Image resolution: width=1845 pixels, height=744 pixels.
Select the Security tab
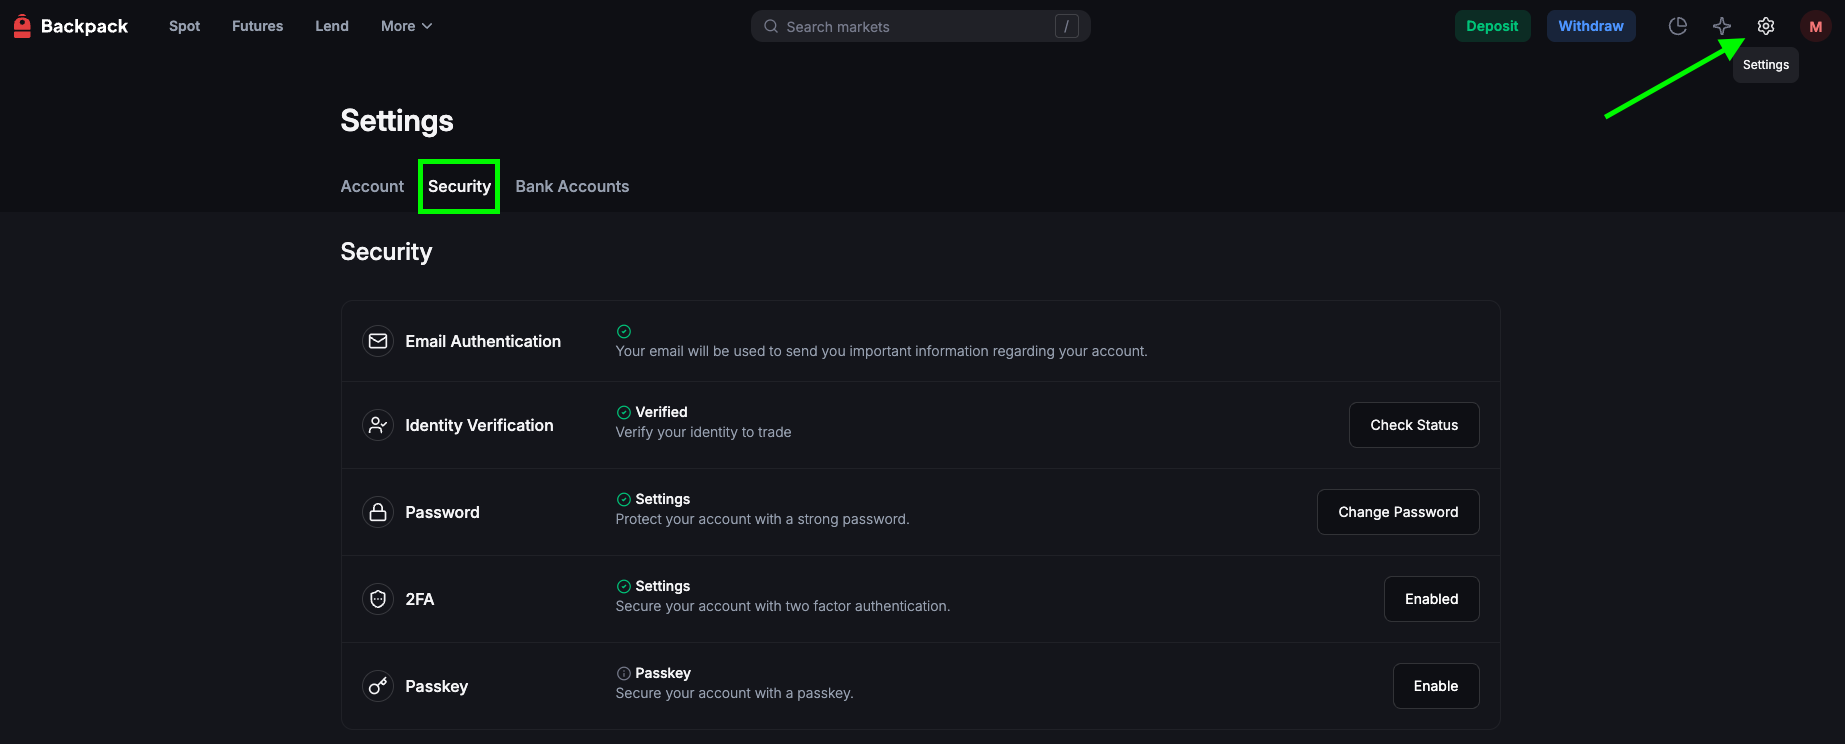tap(459, 186)
